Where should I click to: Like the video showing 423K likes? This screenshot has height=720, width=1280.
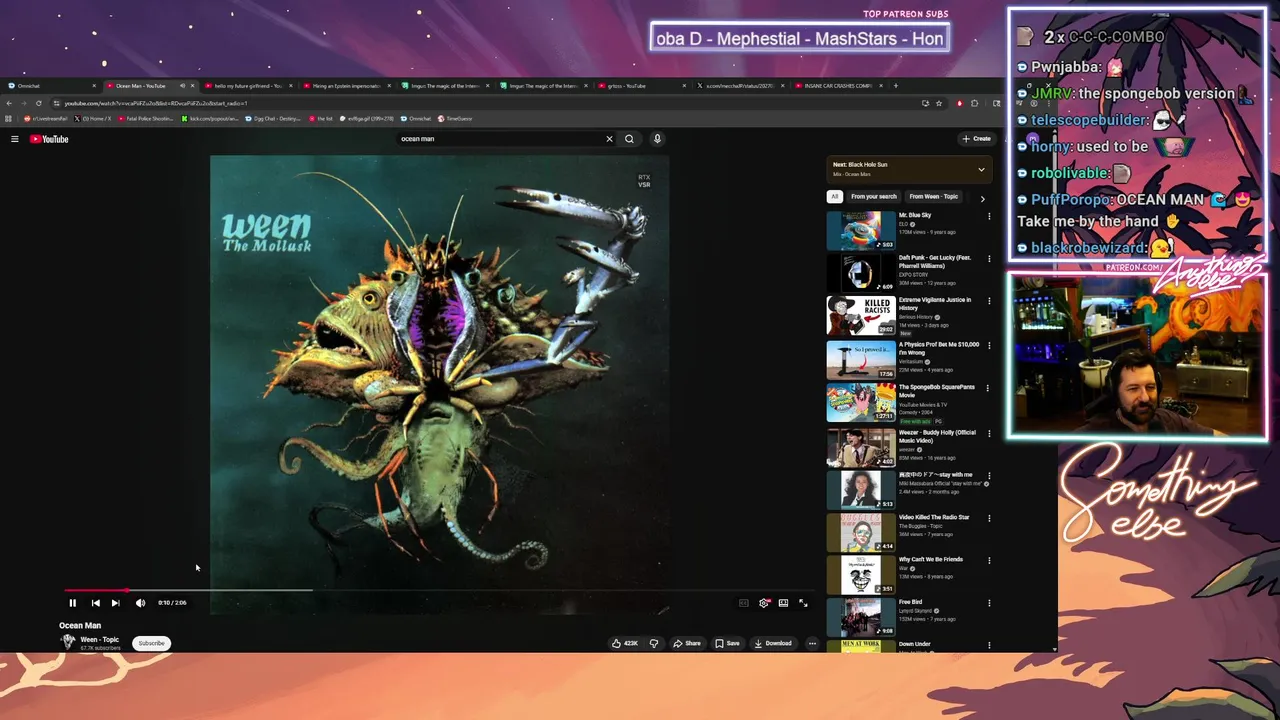625,643
